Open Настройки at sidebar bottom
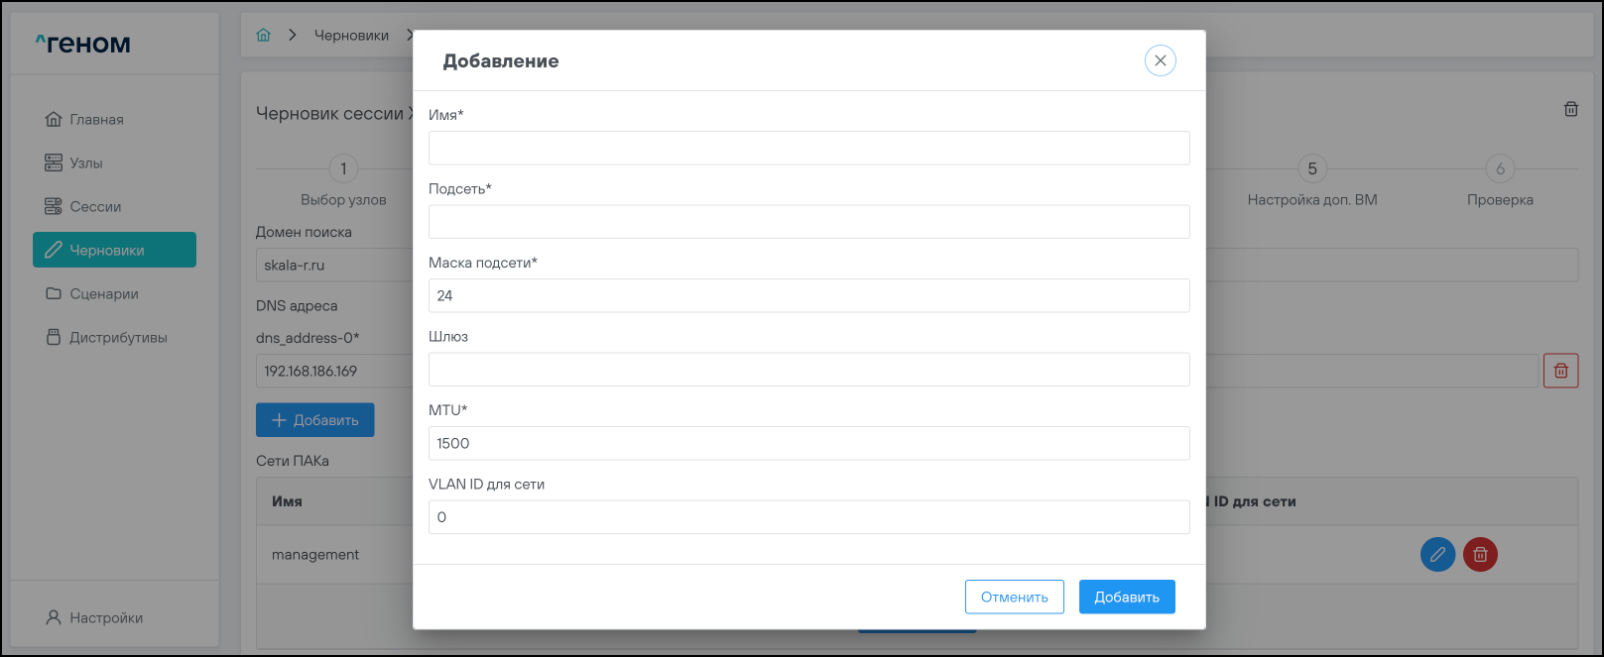 click(106, 618)
